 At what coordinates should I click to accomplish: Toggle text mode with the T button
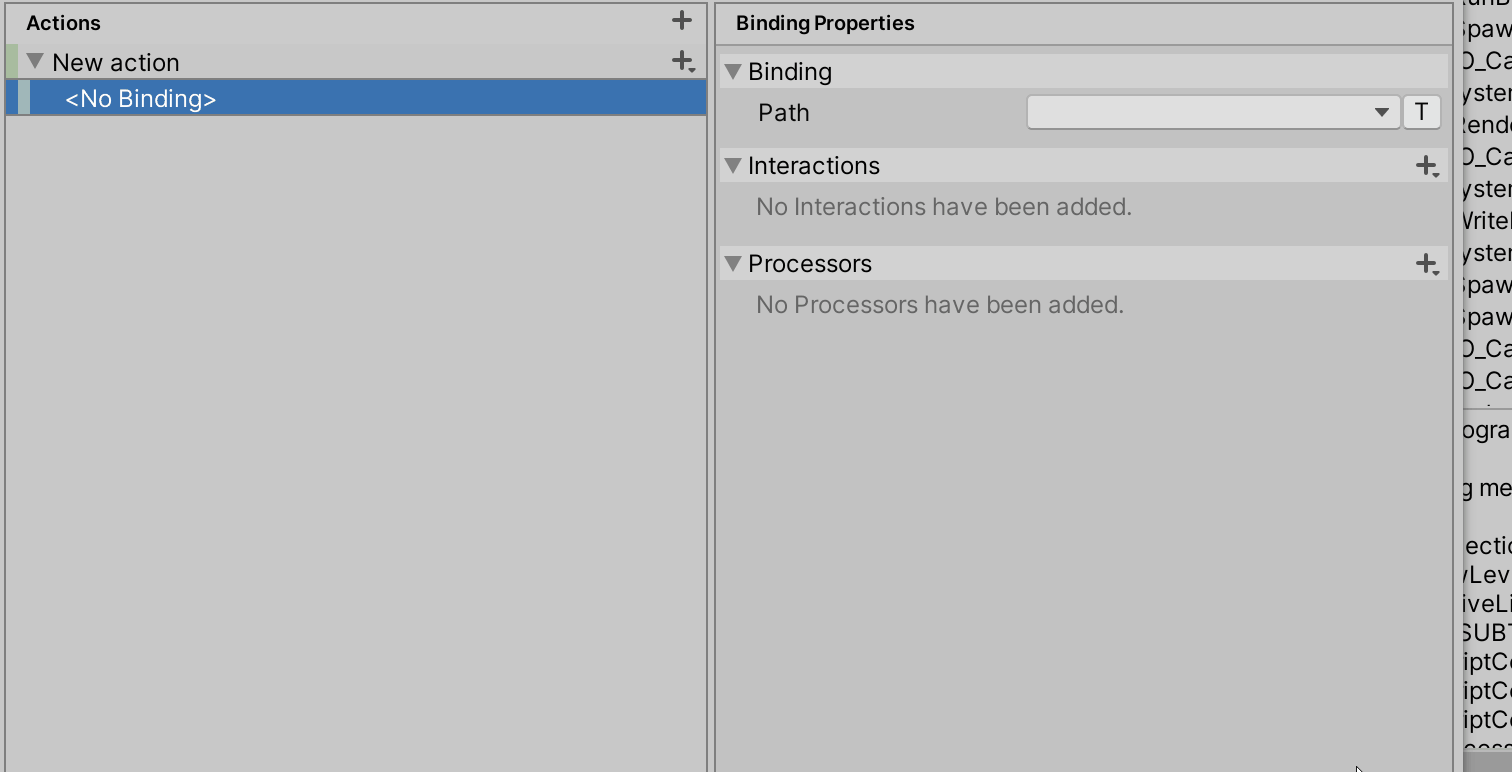[1421, 112]
